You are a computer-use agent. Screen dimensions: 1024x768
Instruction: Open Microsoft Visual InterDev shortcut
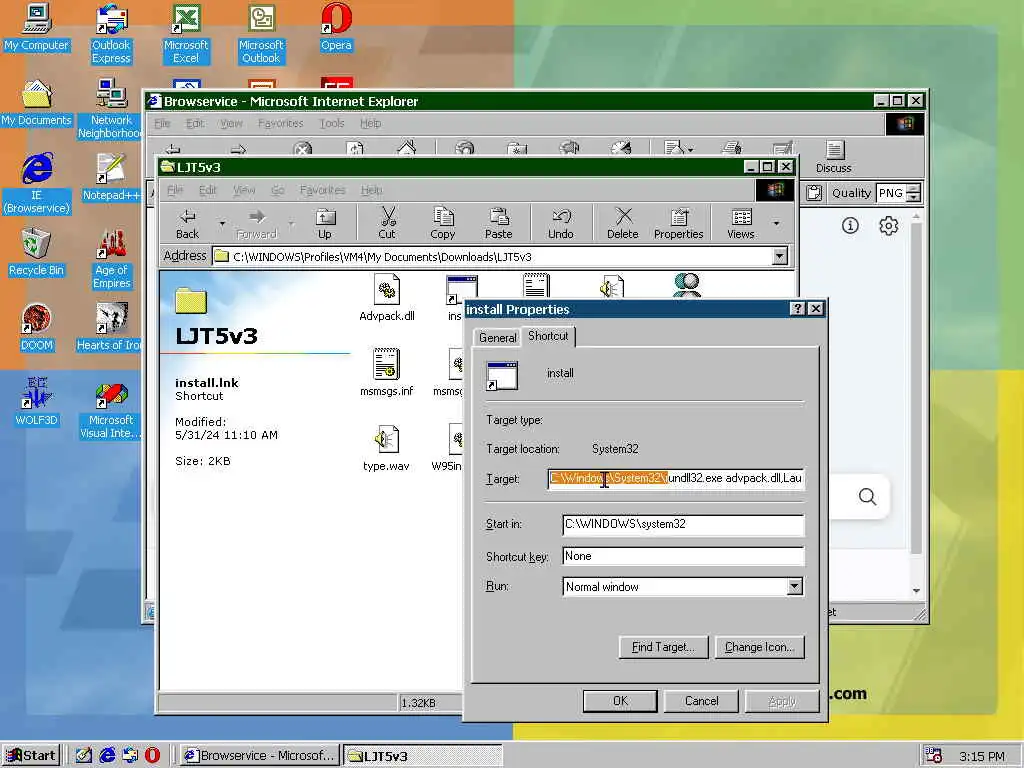tap(111, 408)
